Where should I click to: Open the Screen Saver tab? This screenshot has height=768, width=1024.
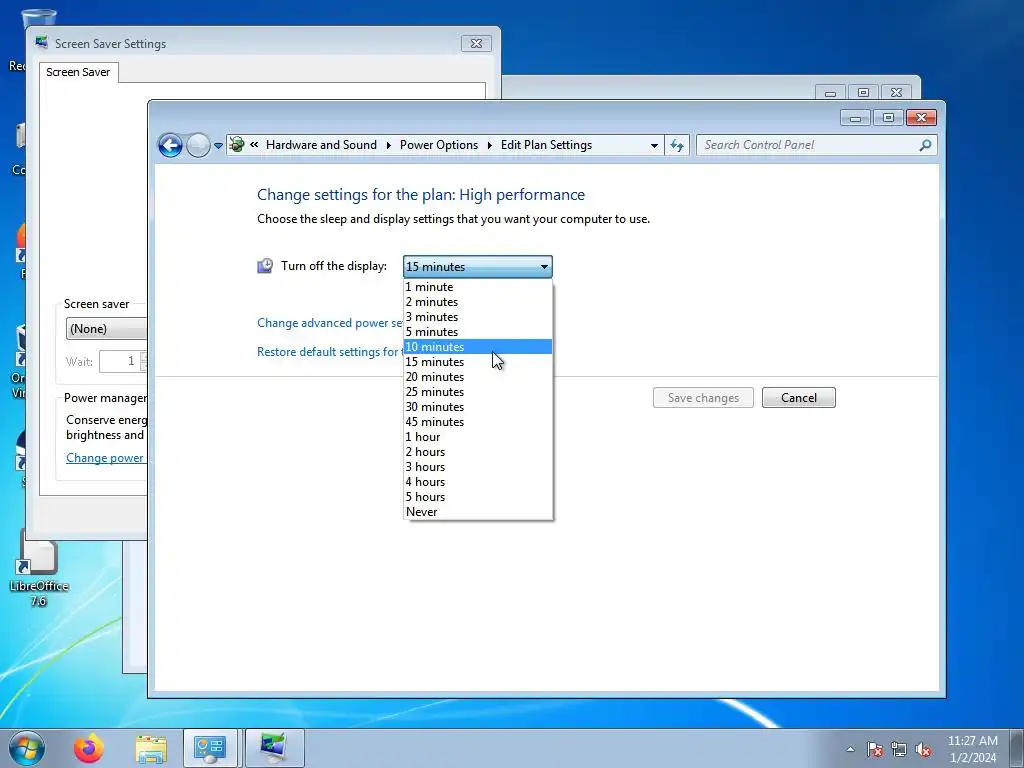(x=78, y=72)
